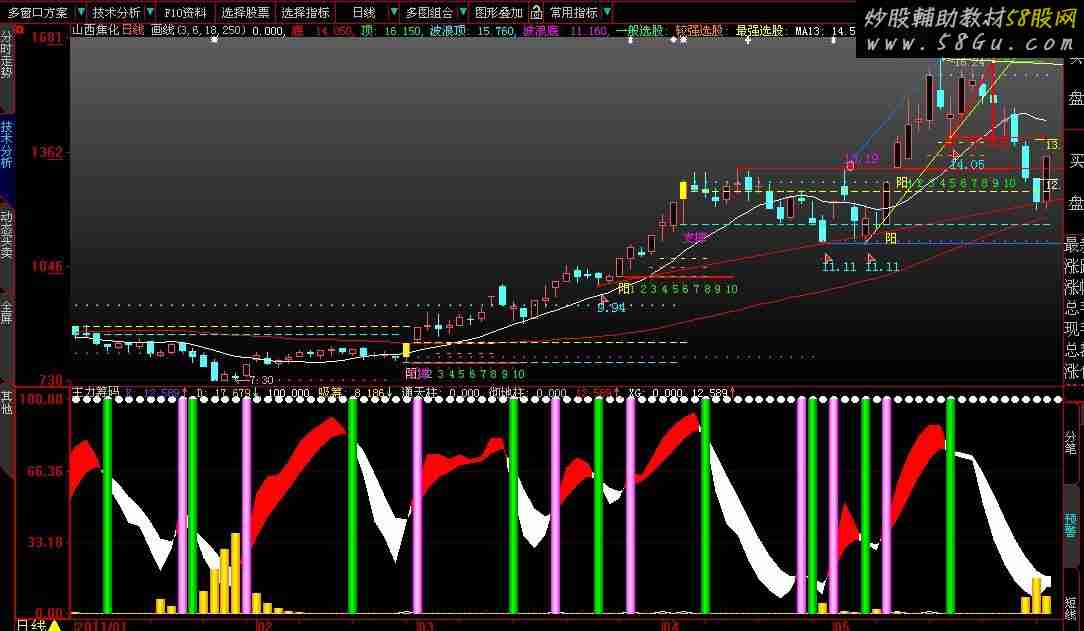Click the 04 month label on time axis
This screenshot has width=1084, height=631.
669,626
